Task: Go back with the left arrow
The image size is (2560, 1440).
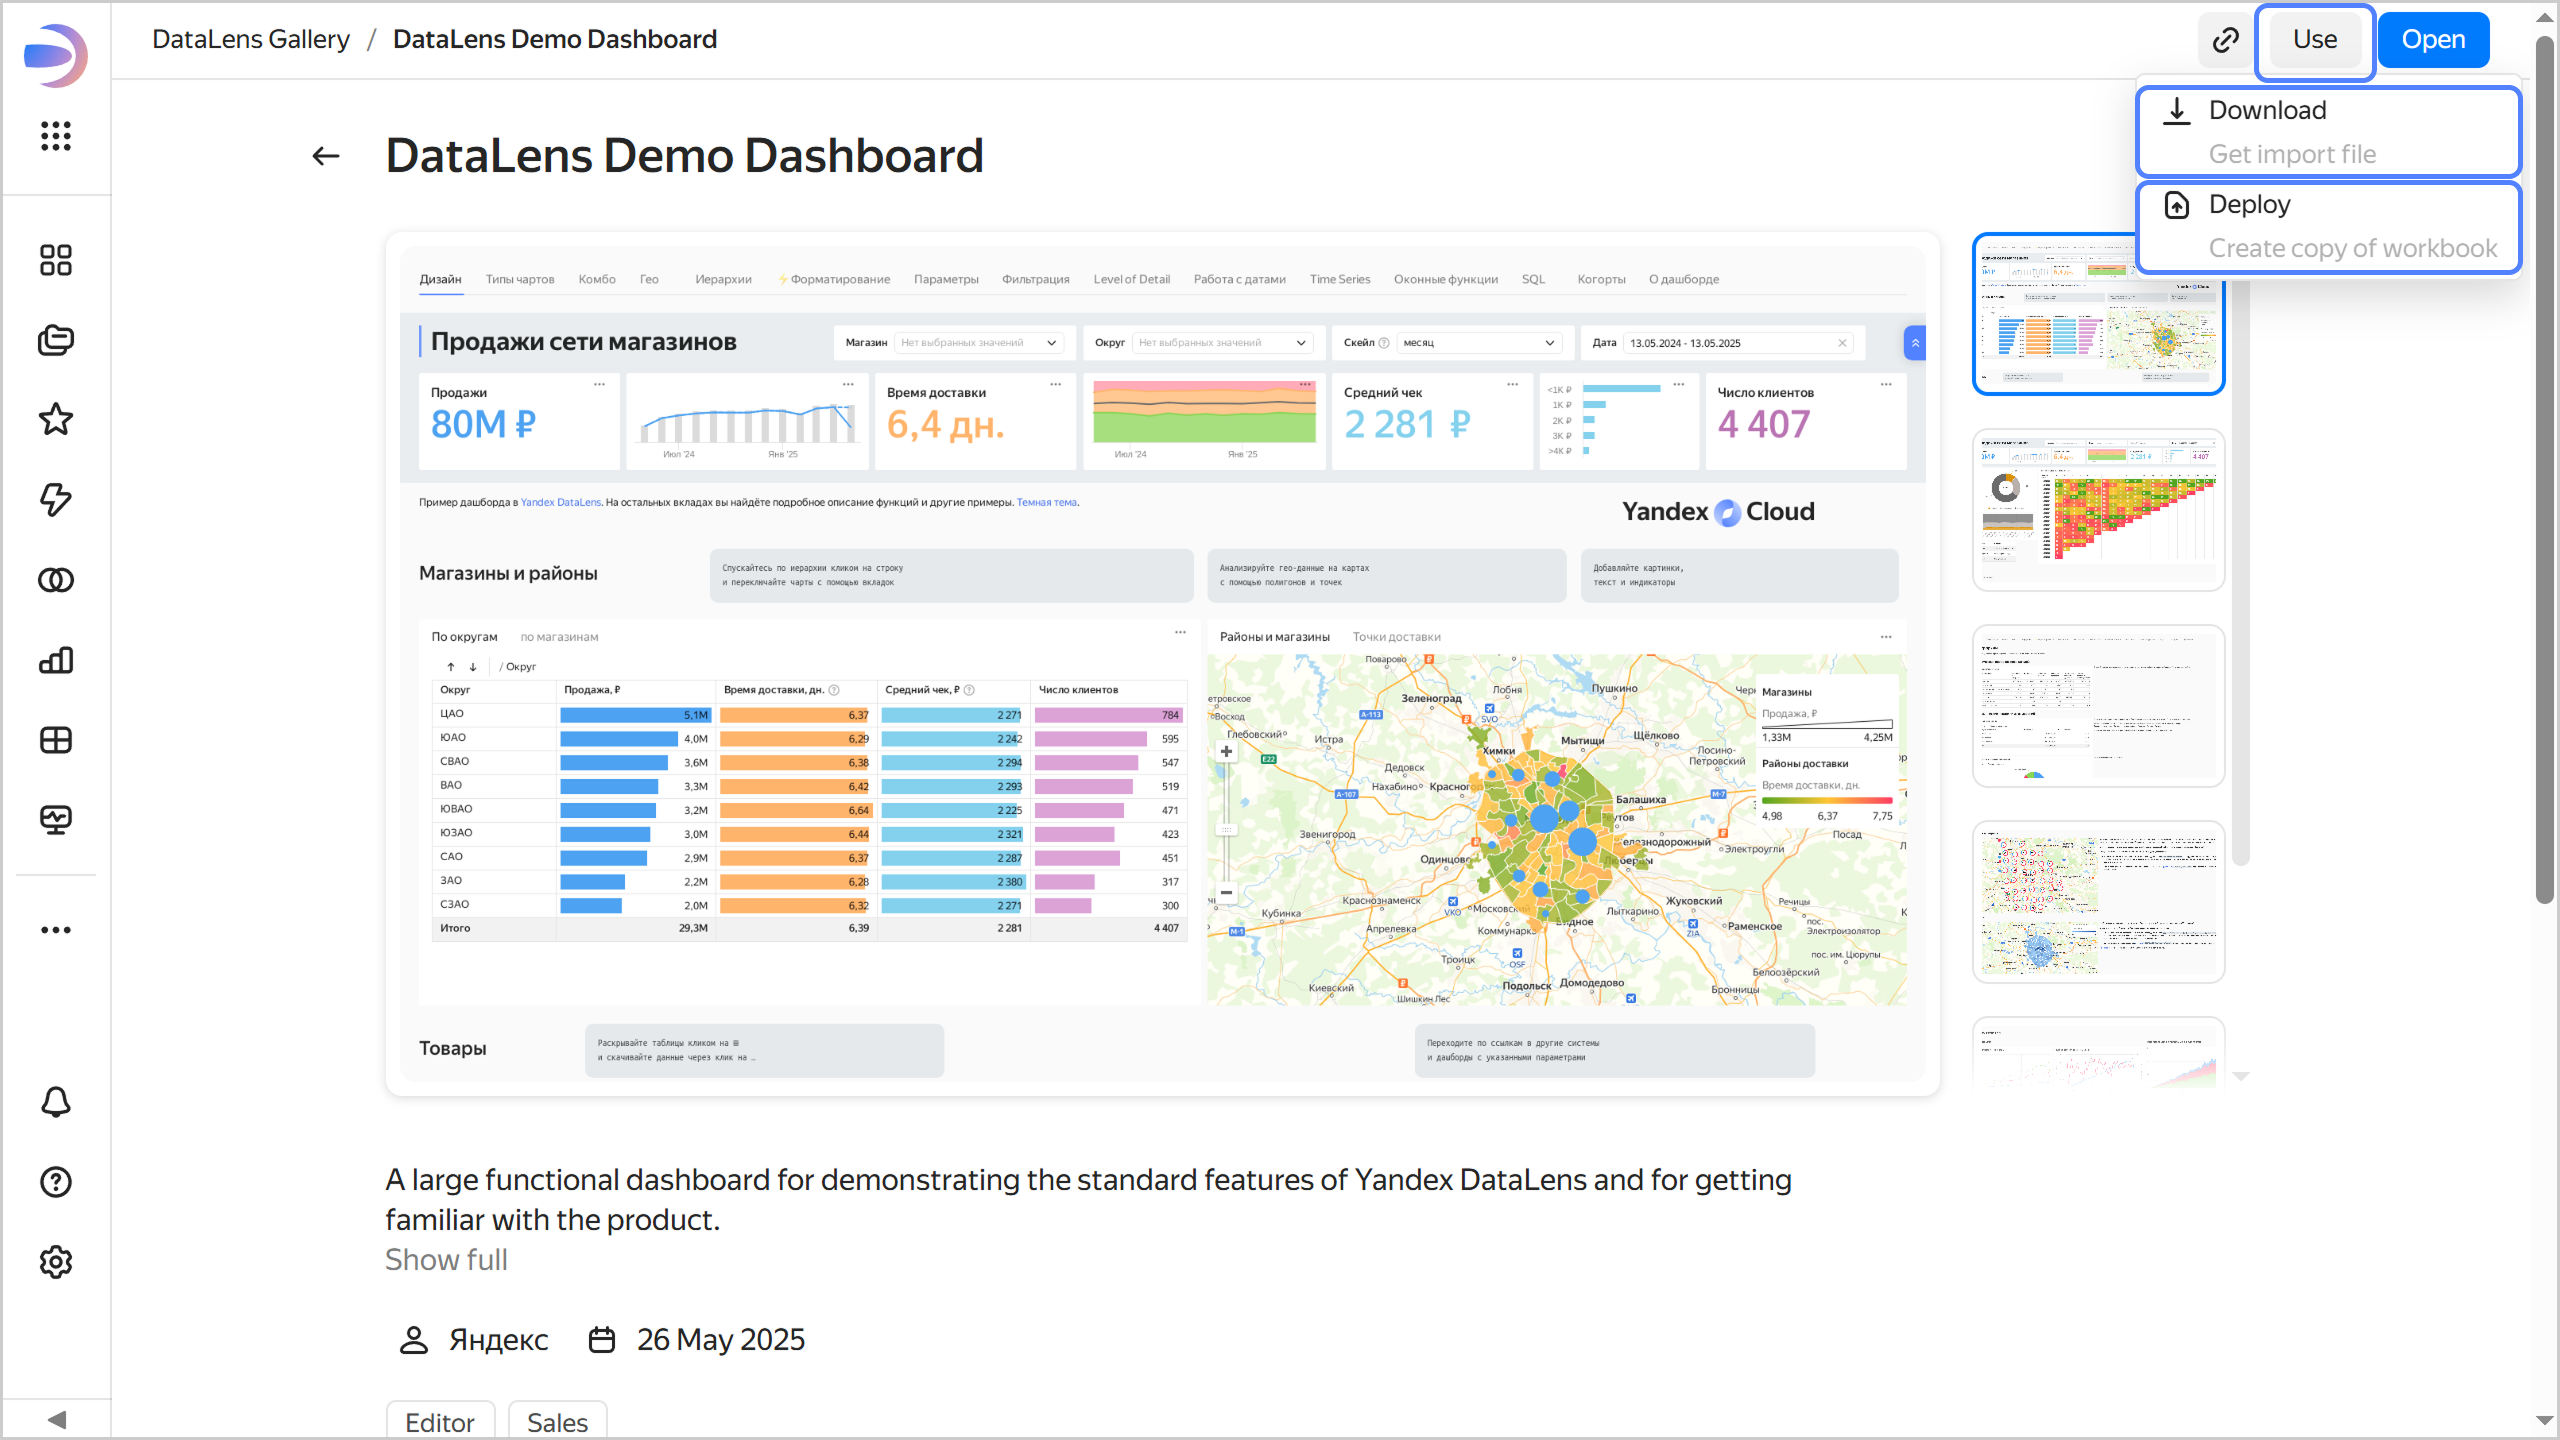Action: click(x=326, y=156)
